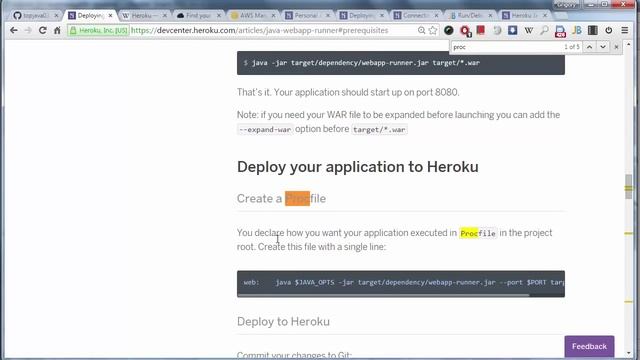
Task: Click the gray crescent extension icon
Action: 497,30
